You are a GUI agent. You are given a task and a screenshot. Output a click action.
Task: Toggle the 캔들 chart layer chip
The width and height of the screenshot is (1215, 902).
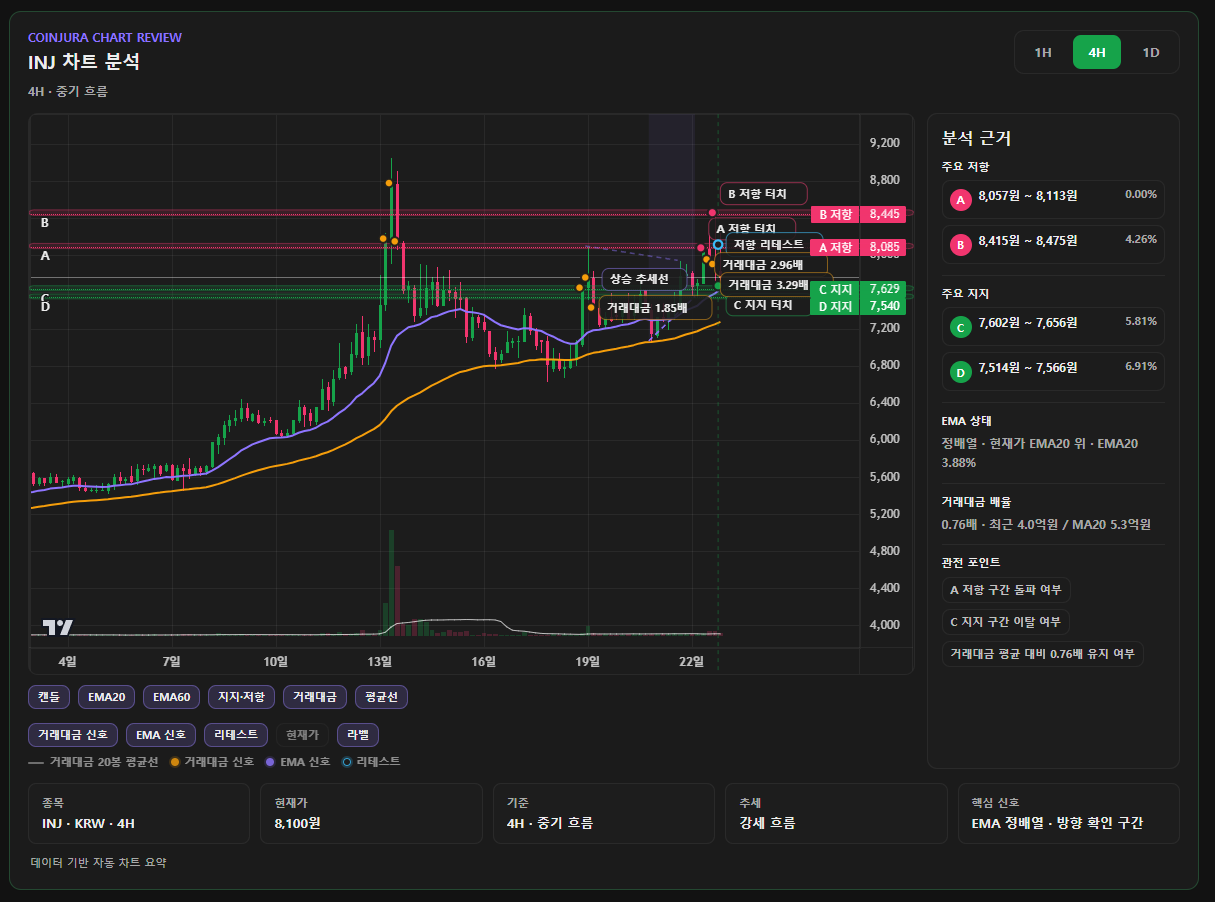[48, 697]
